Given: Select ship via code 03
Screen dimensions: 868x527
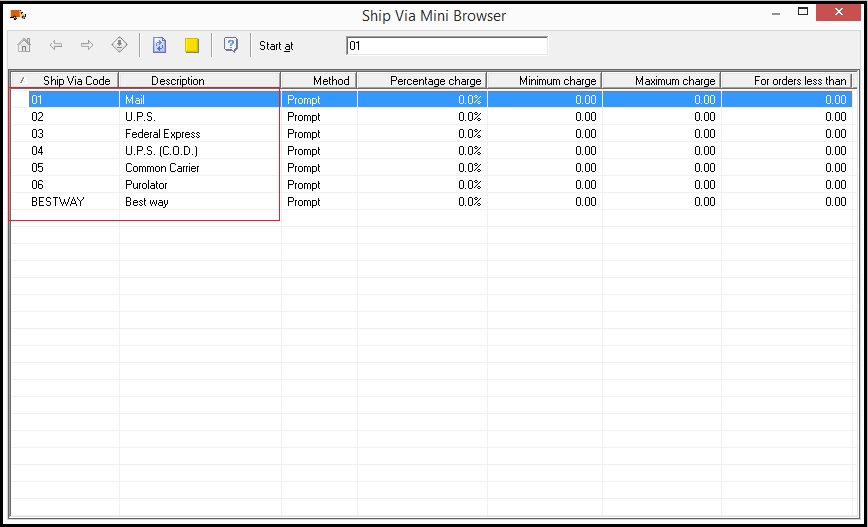Looking at the screenshot, I should click(x=74, y=134).
